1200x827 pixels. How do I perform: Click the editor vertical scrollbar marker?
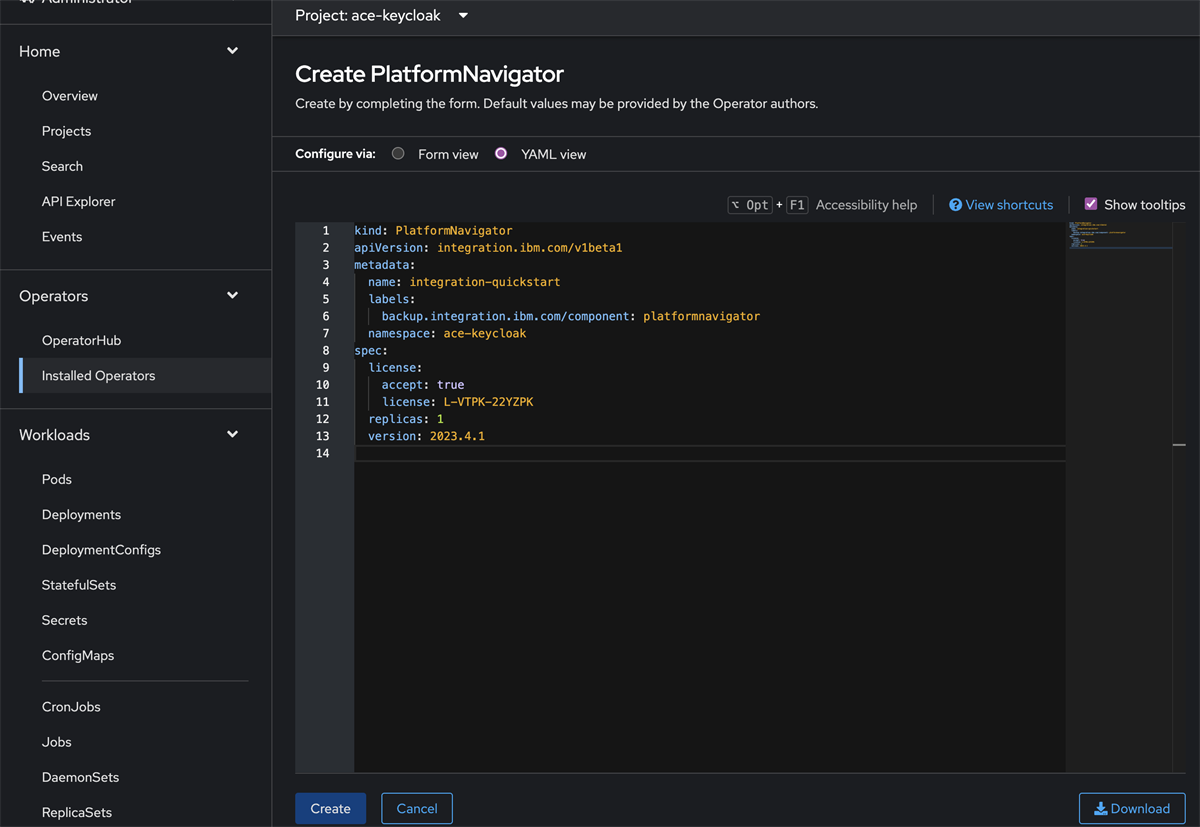pyautogui.click(x=1179, y=444)
